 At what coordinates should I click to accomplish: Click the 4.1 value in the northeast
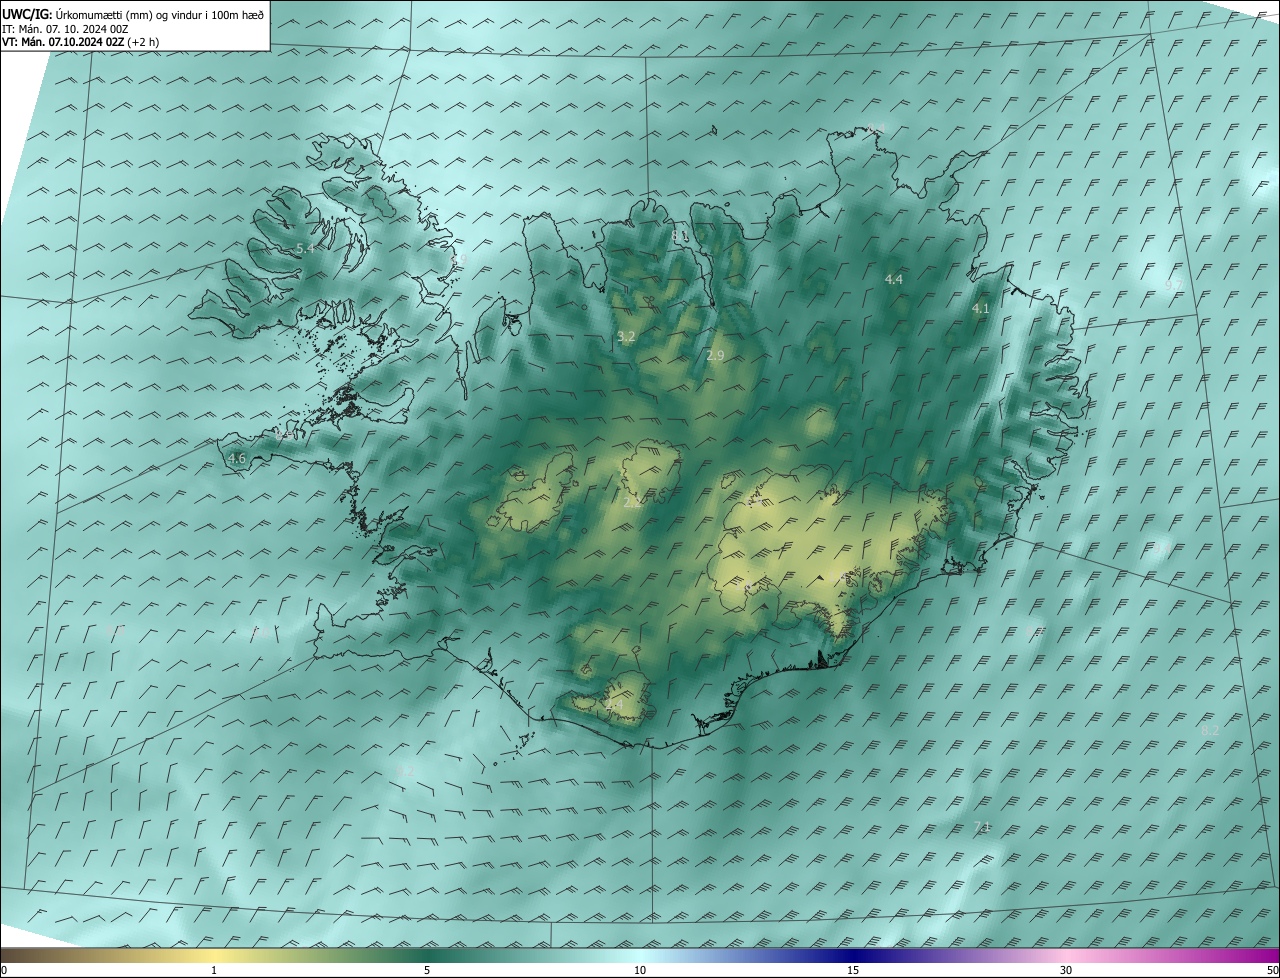pyautogui.click(x=981, y=309)
